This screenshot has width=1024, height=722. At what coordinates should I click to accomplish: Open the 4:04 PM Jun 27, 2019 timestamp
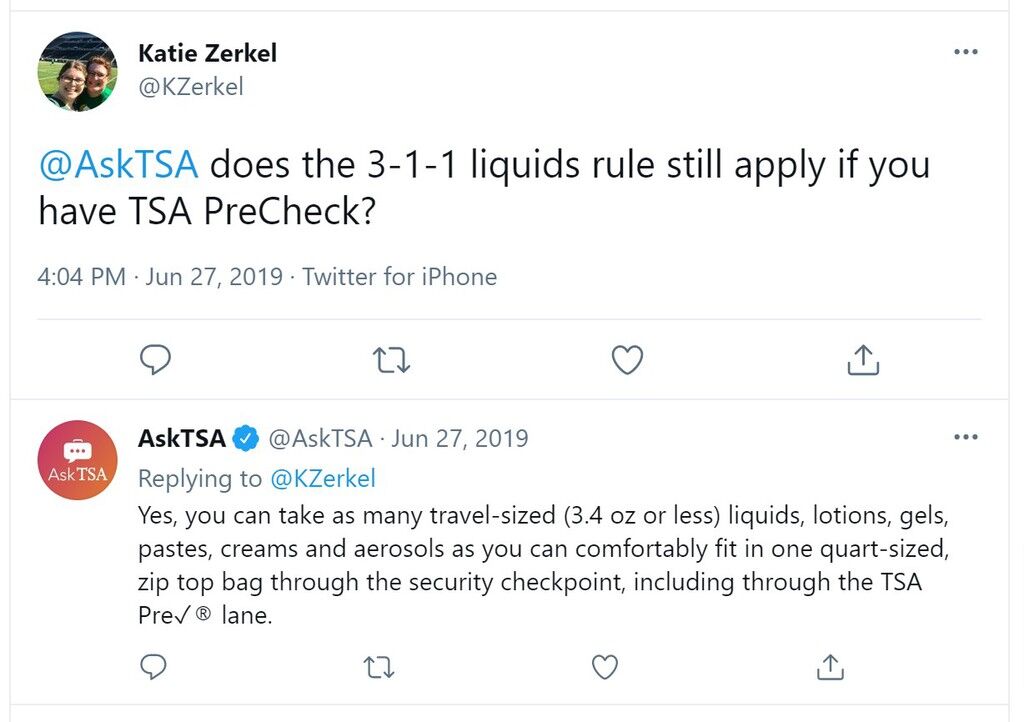pyautogui.click(x=160, y=277)
